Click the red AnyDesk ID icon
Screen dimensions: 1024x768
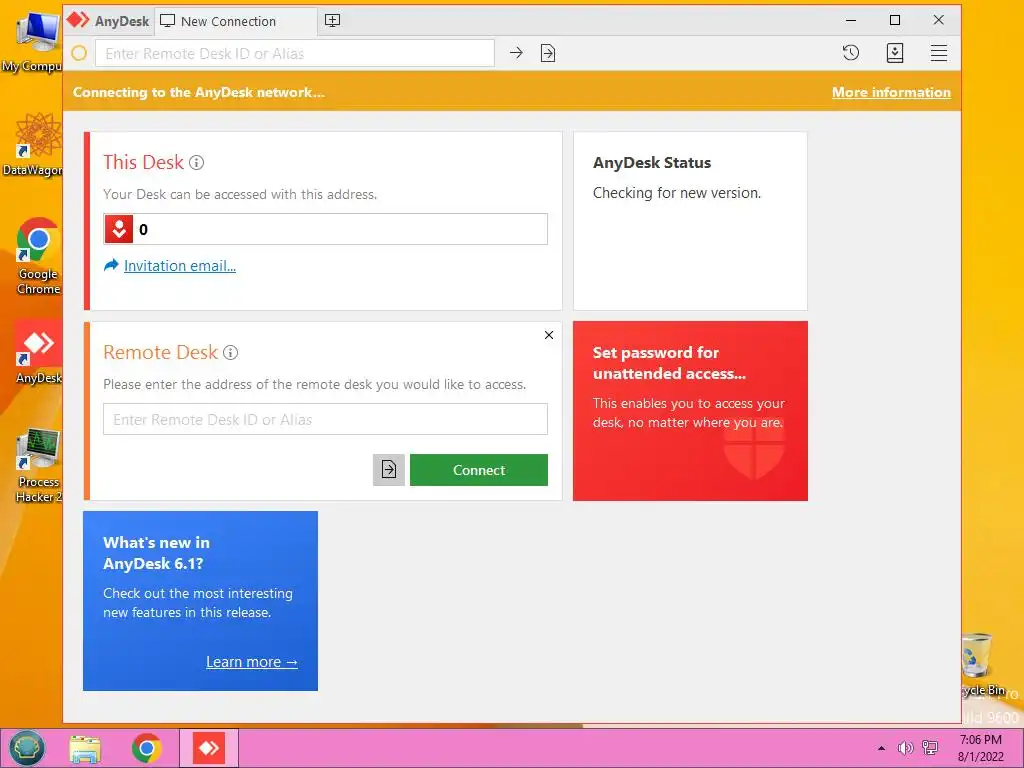(x=119, y=229)
